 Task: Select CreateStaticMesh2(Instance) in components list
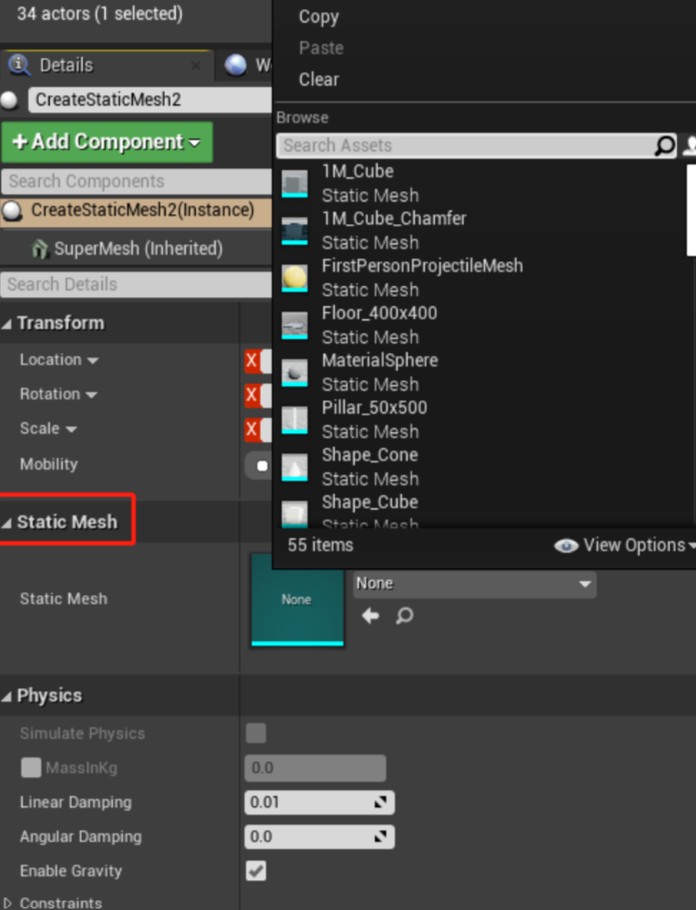click(x=136, y=212)
